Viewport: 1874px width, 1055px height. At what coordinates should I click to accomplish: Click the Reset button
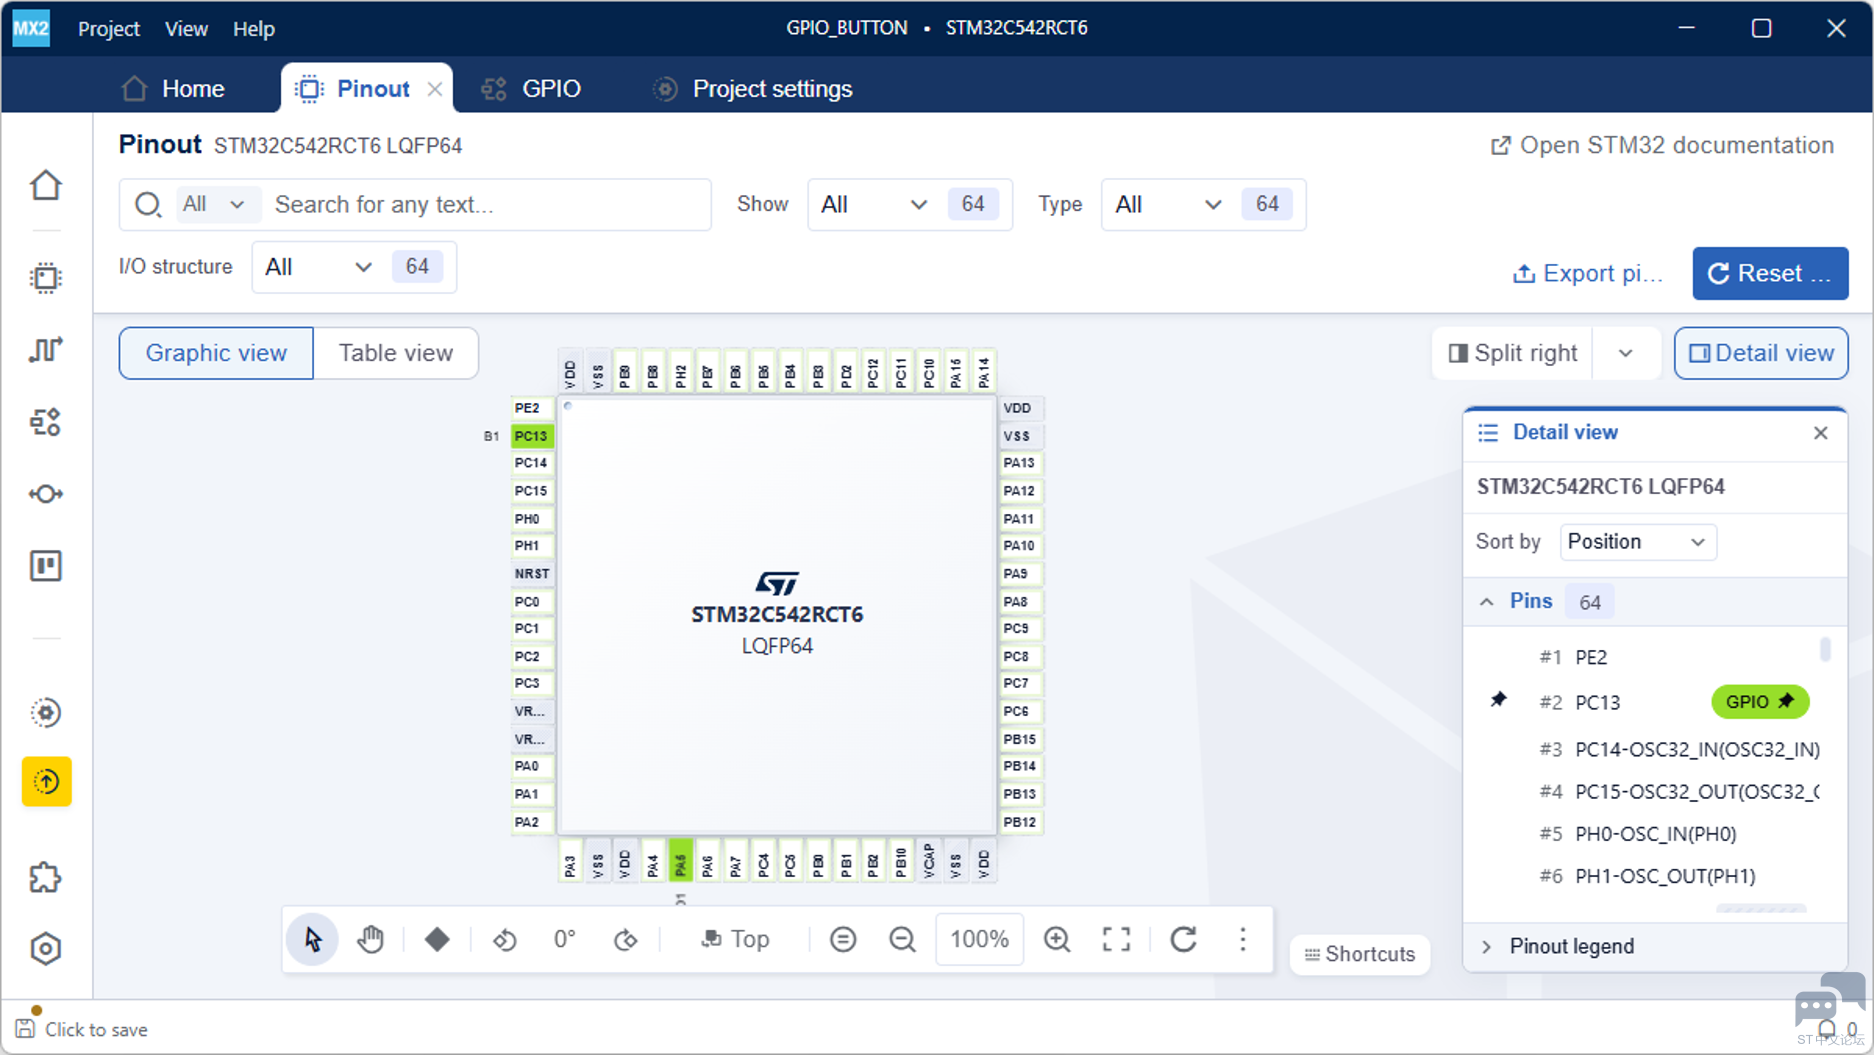point(1770,273)
